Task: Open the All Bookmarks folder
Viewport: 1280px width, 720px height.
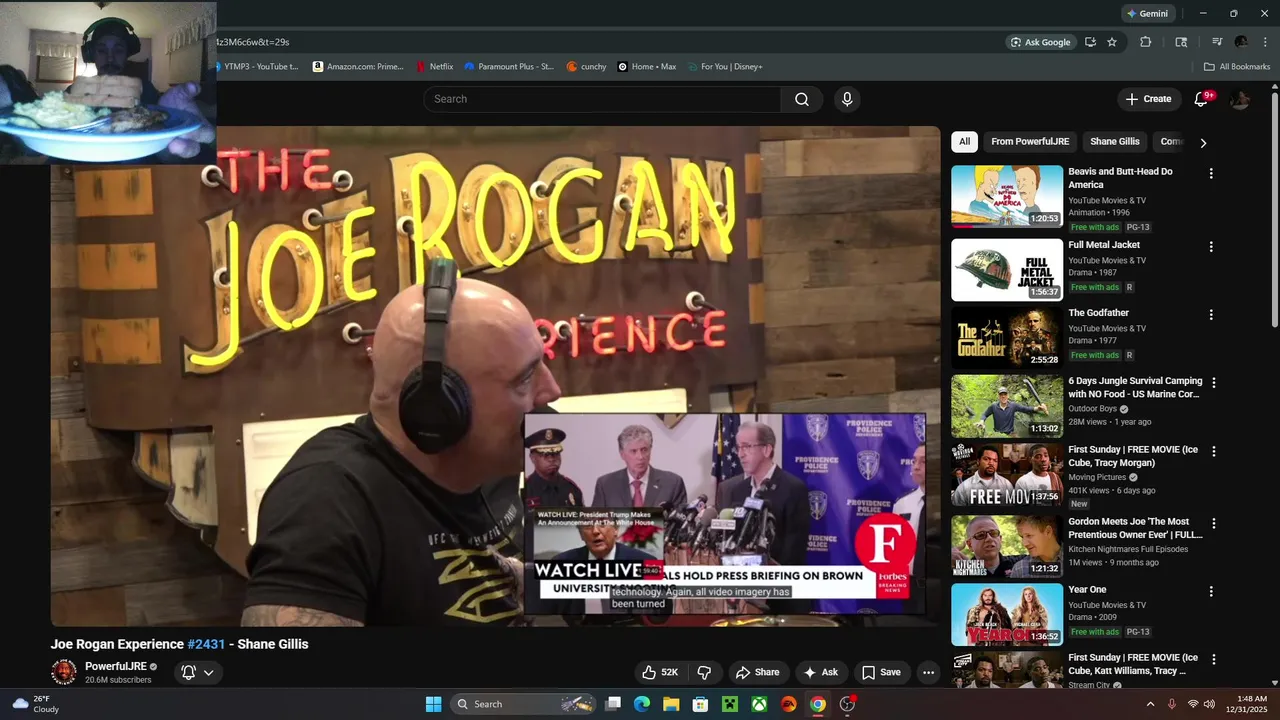Action: (x=1237, y=67)
